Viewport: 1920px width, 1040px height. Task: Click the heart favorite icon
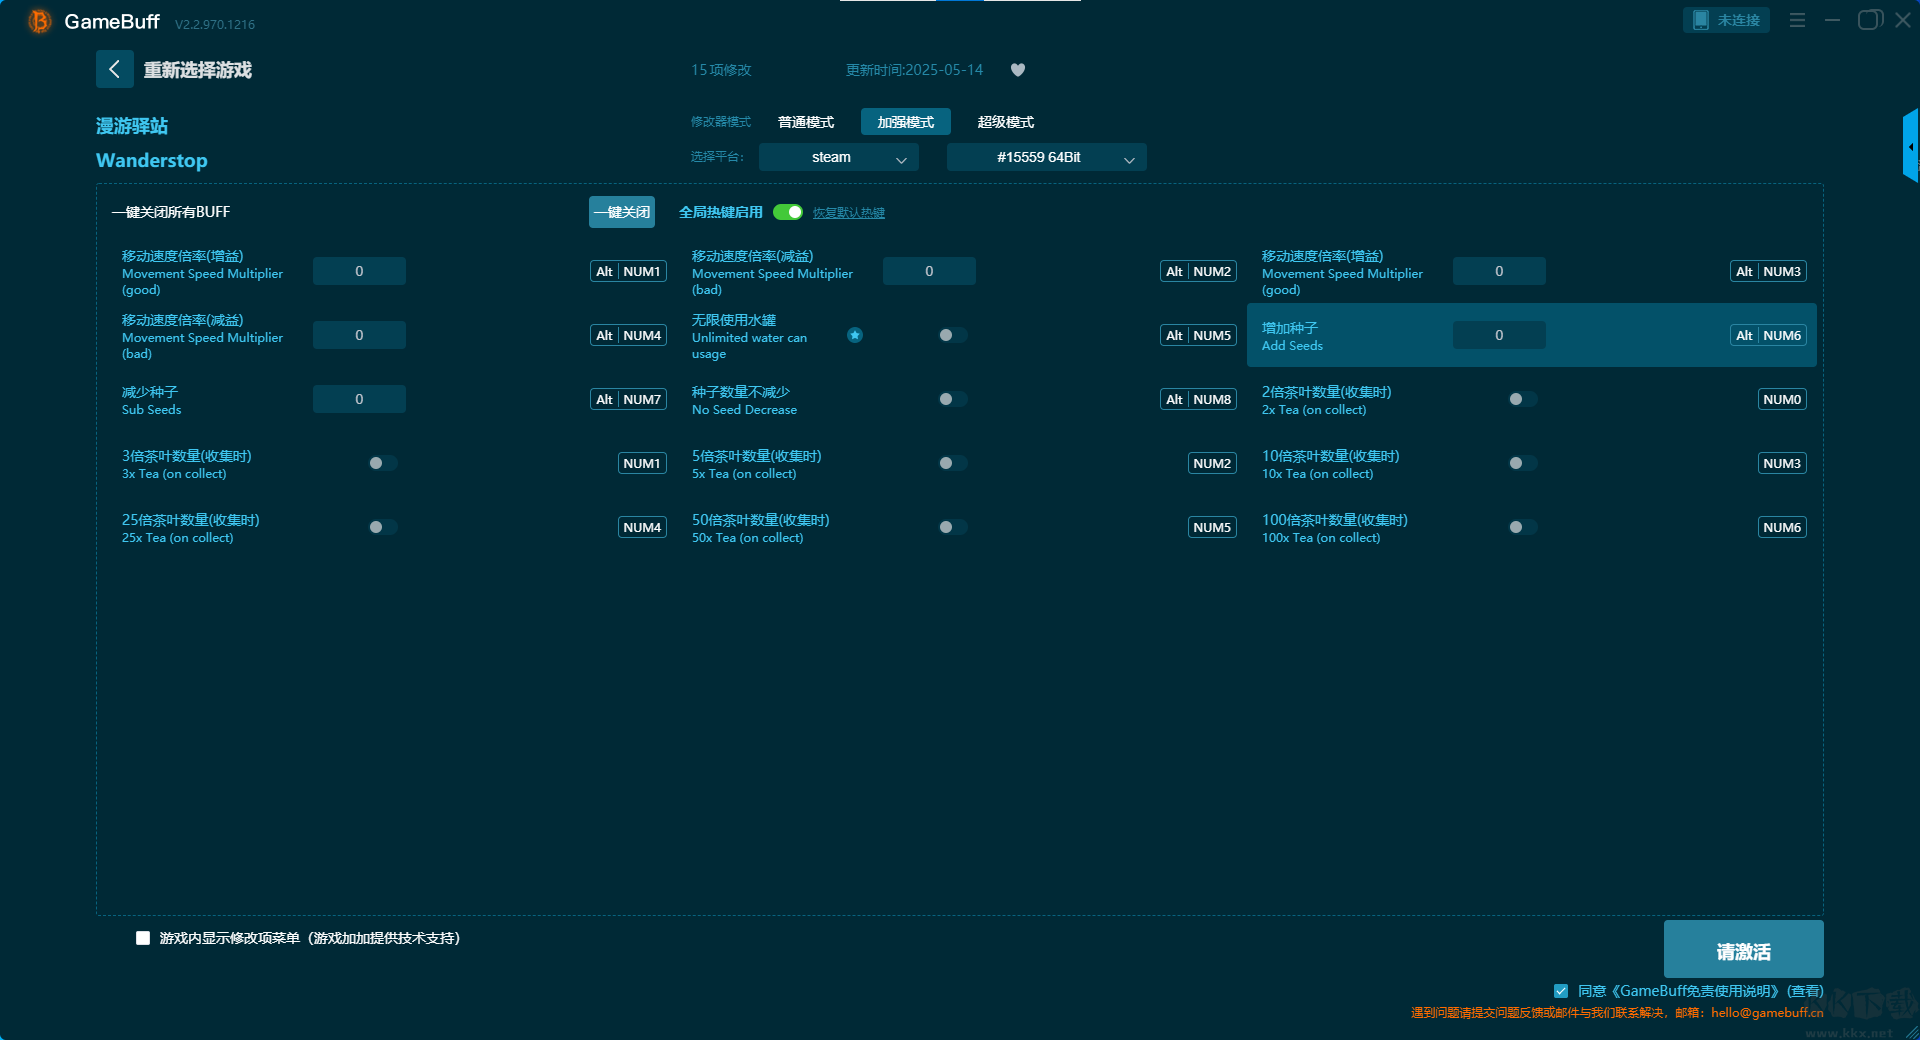pyautogui.click(x=1018, y=70)
